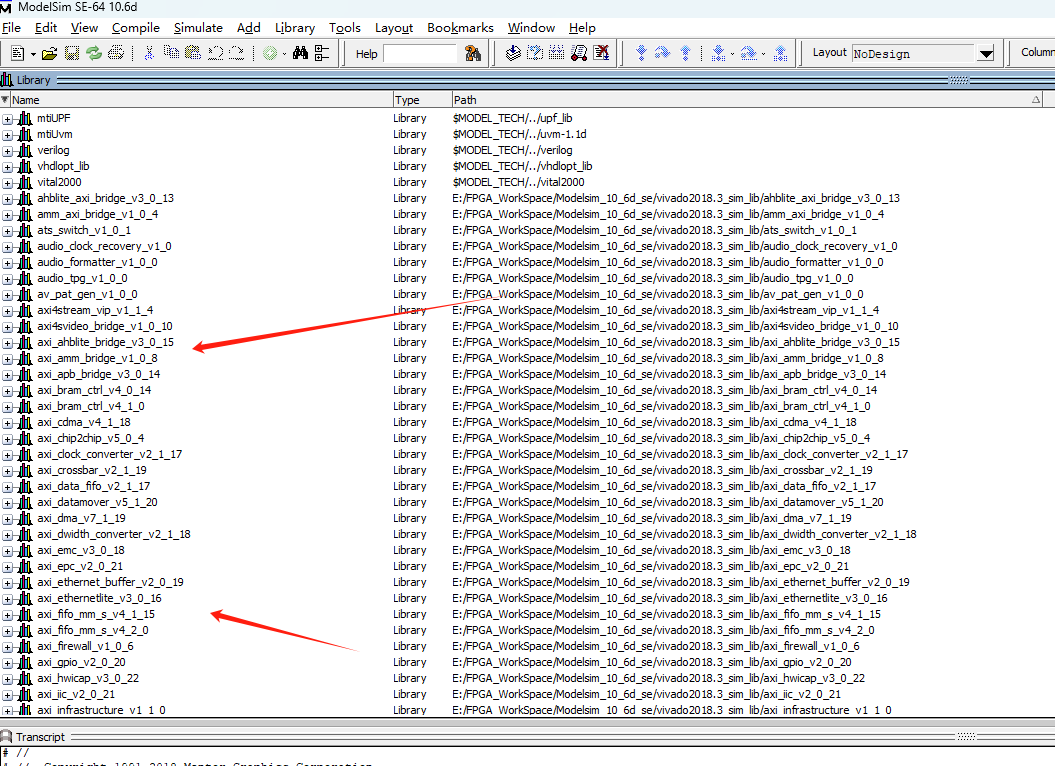
Task: Click the Compile toolbar icon with down arrow
Action: [513, 53]
